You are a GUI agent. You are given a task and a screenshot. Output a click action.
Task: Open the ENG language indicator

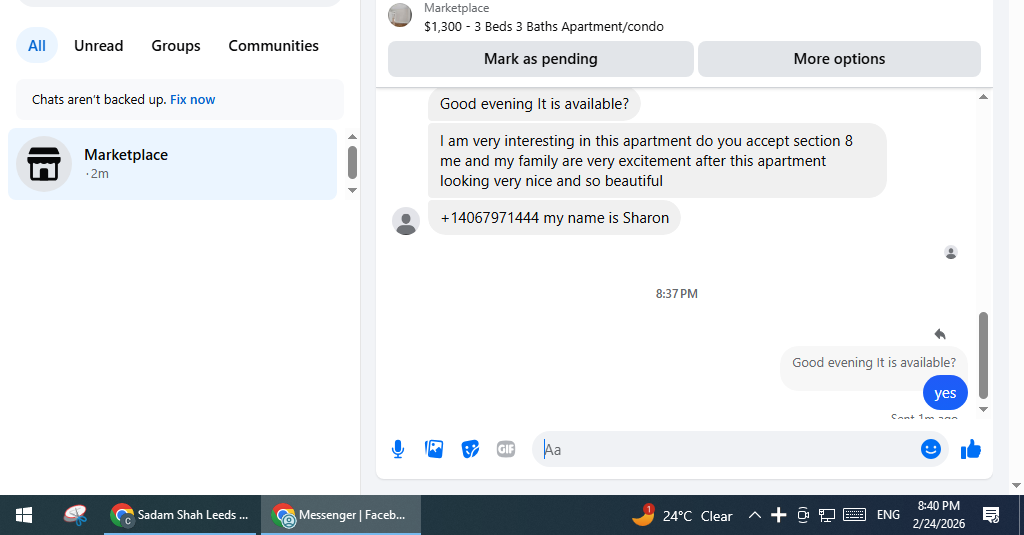888,515
